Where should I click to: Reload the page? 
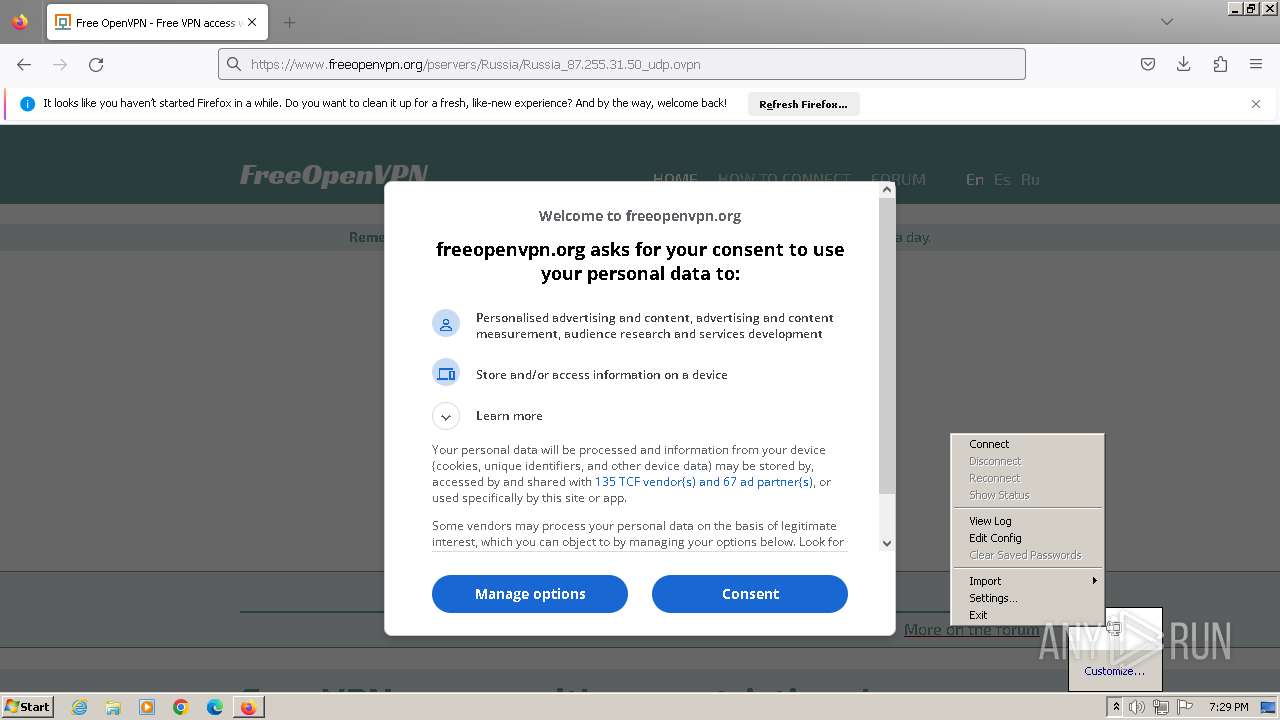pos(96,64)
